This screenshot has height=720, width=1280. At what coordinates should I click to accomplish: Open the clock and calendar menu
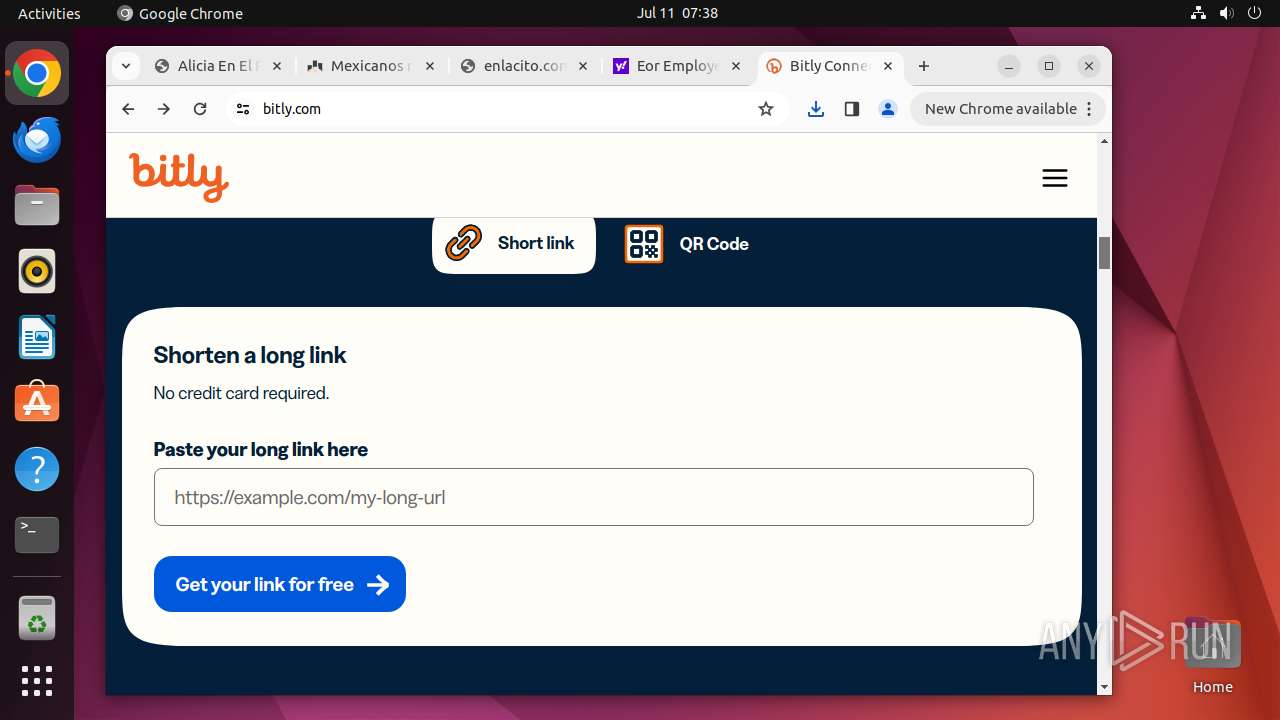tap(677, 13)
